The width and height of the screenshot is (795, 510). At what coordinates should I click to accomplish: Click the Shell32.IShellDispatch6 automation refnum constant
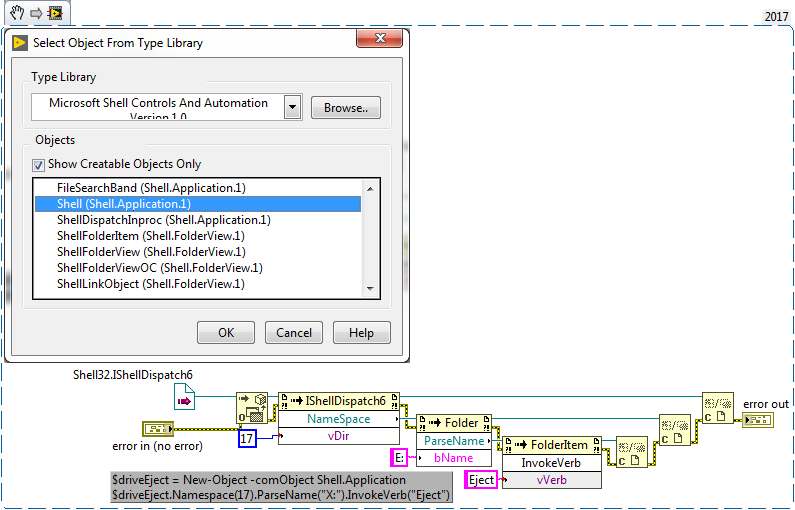coord(184,396)
